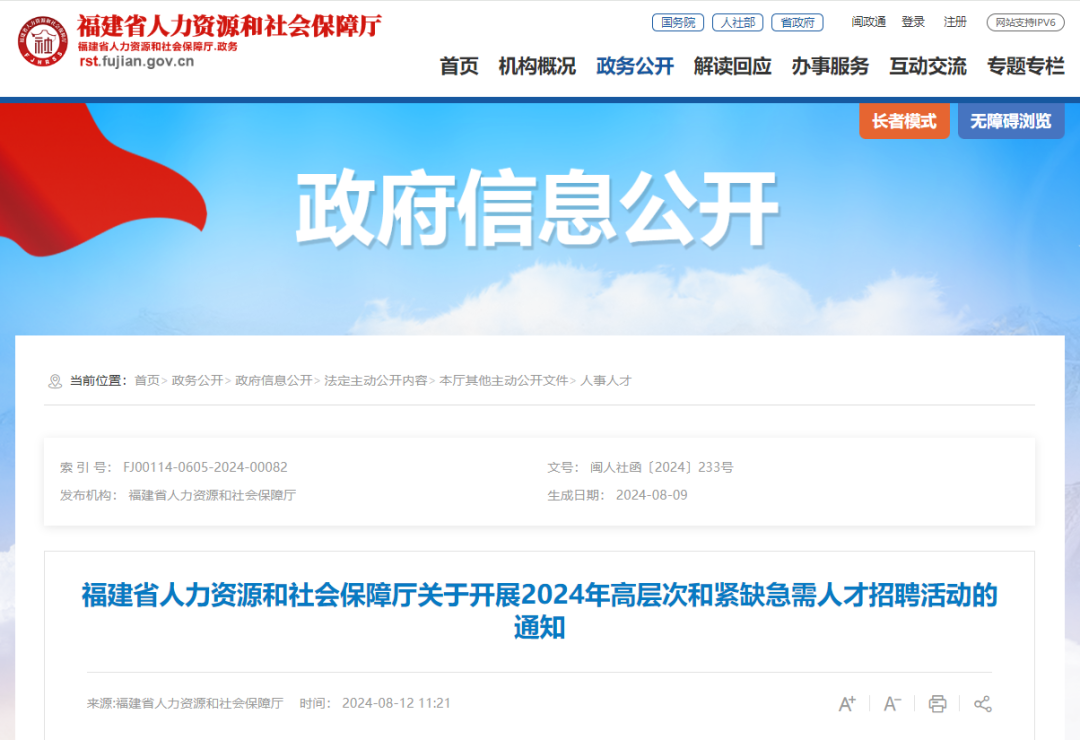Click the print page icon
The height and width of the screenshot is (740, 1080).
click(937, 703)
